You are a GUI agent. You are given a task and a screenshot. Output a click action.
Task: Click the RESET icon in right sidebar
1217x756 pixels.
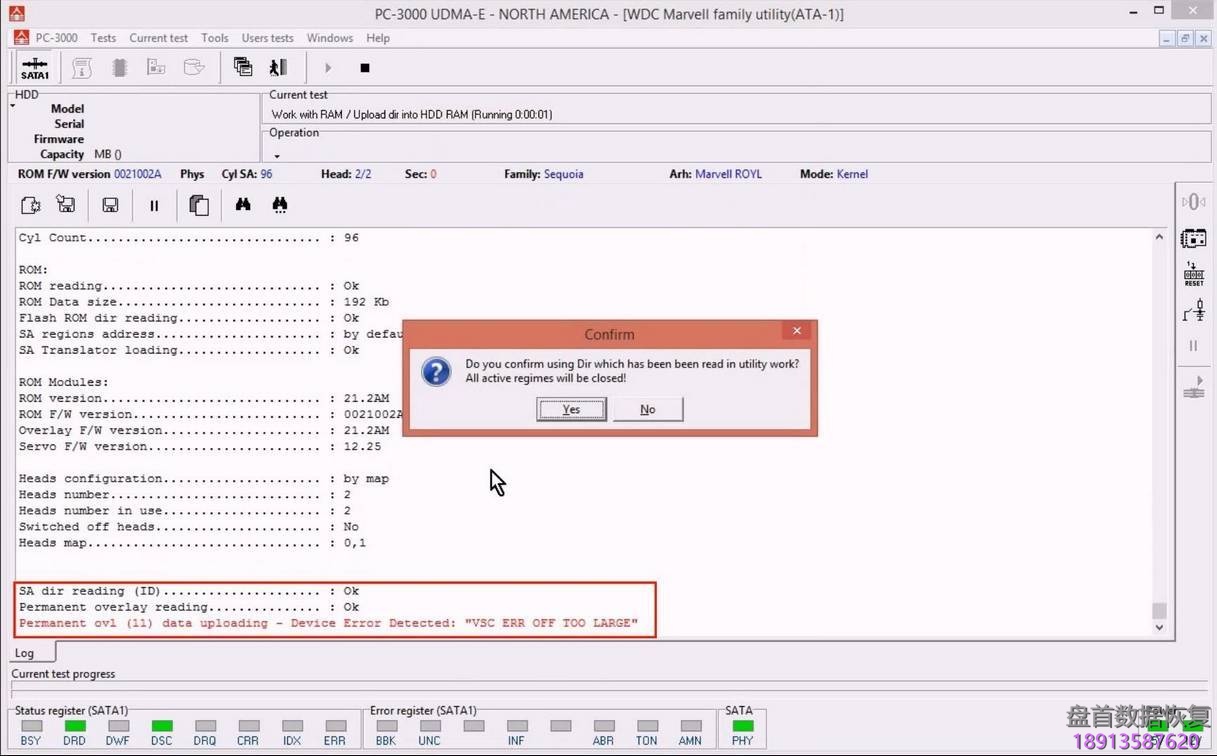tap(1193, 273)
